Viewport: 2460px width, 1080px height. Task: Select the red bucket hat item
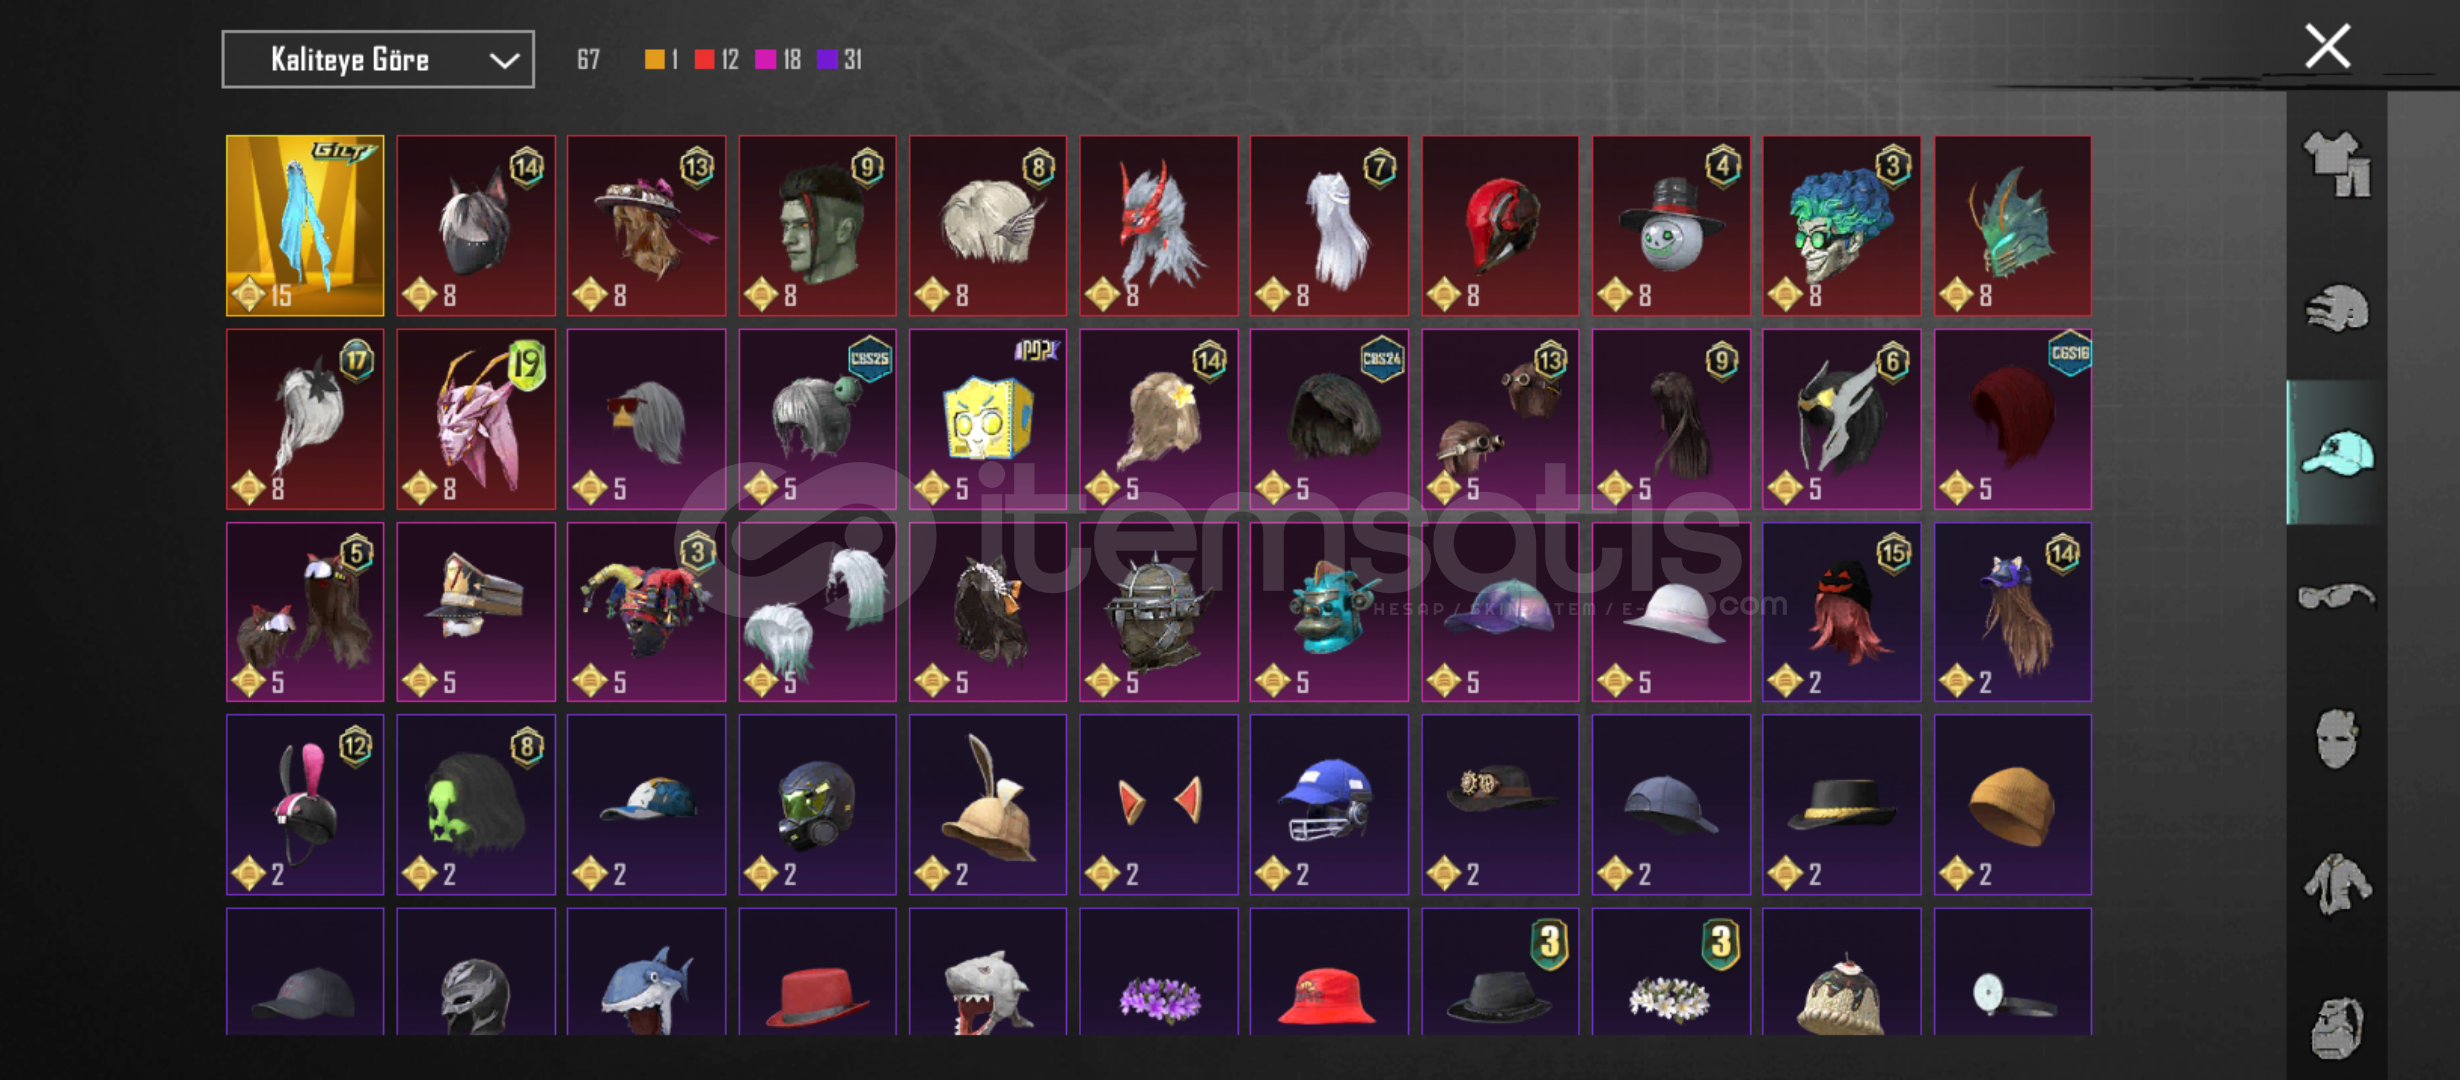point(1329,971)
